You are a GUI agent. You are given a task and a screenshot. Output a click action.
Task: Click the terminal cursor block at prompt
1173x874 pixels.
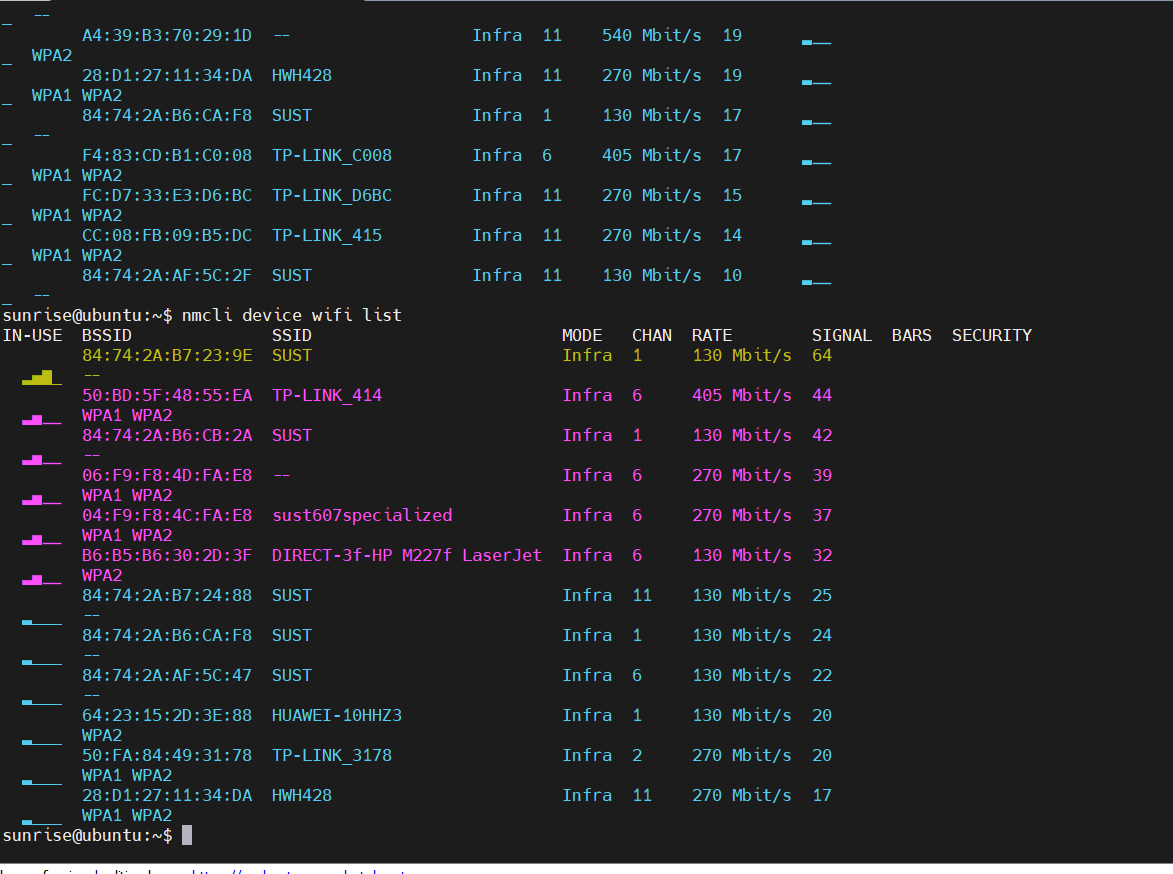pos(187,835)
